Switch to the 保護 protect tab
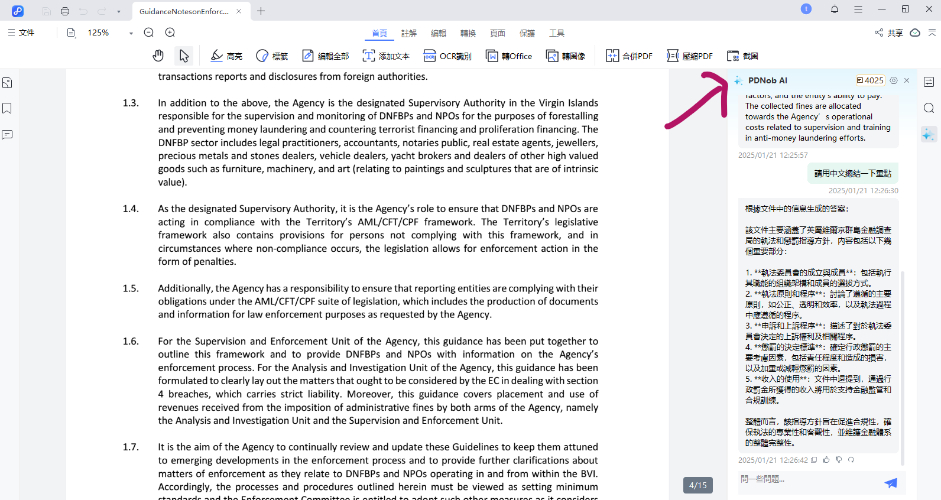Screen dimensions: 941x500 point(527,33)
